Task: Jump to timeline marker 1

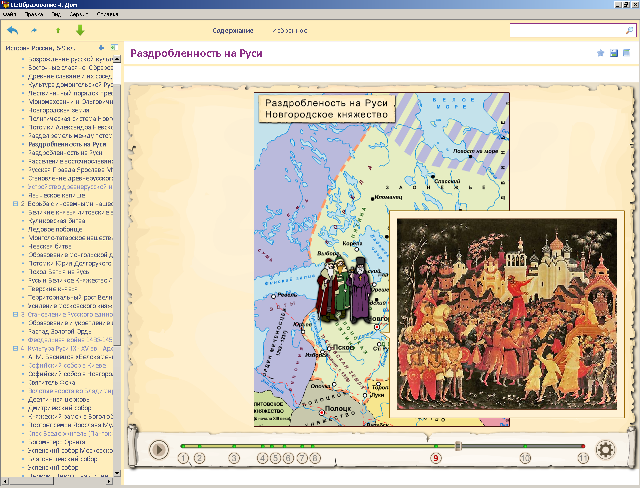Action: (x=183, y=459)
